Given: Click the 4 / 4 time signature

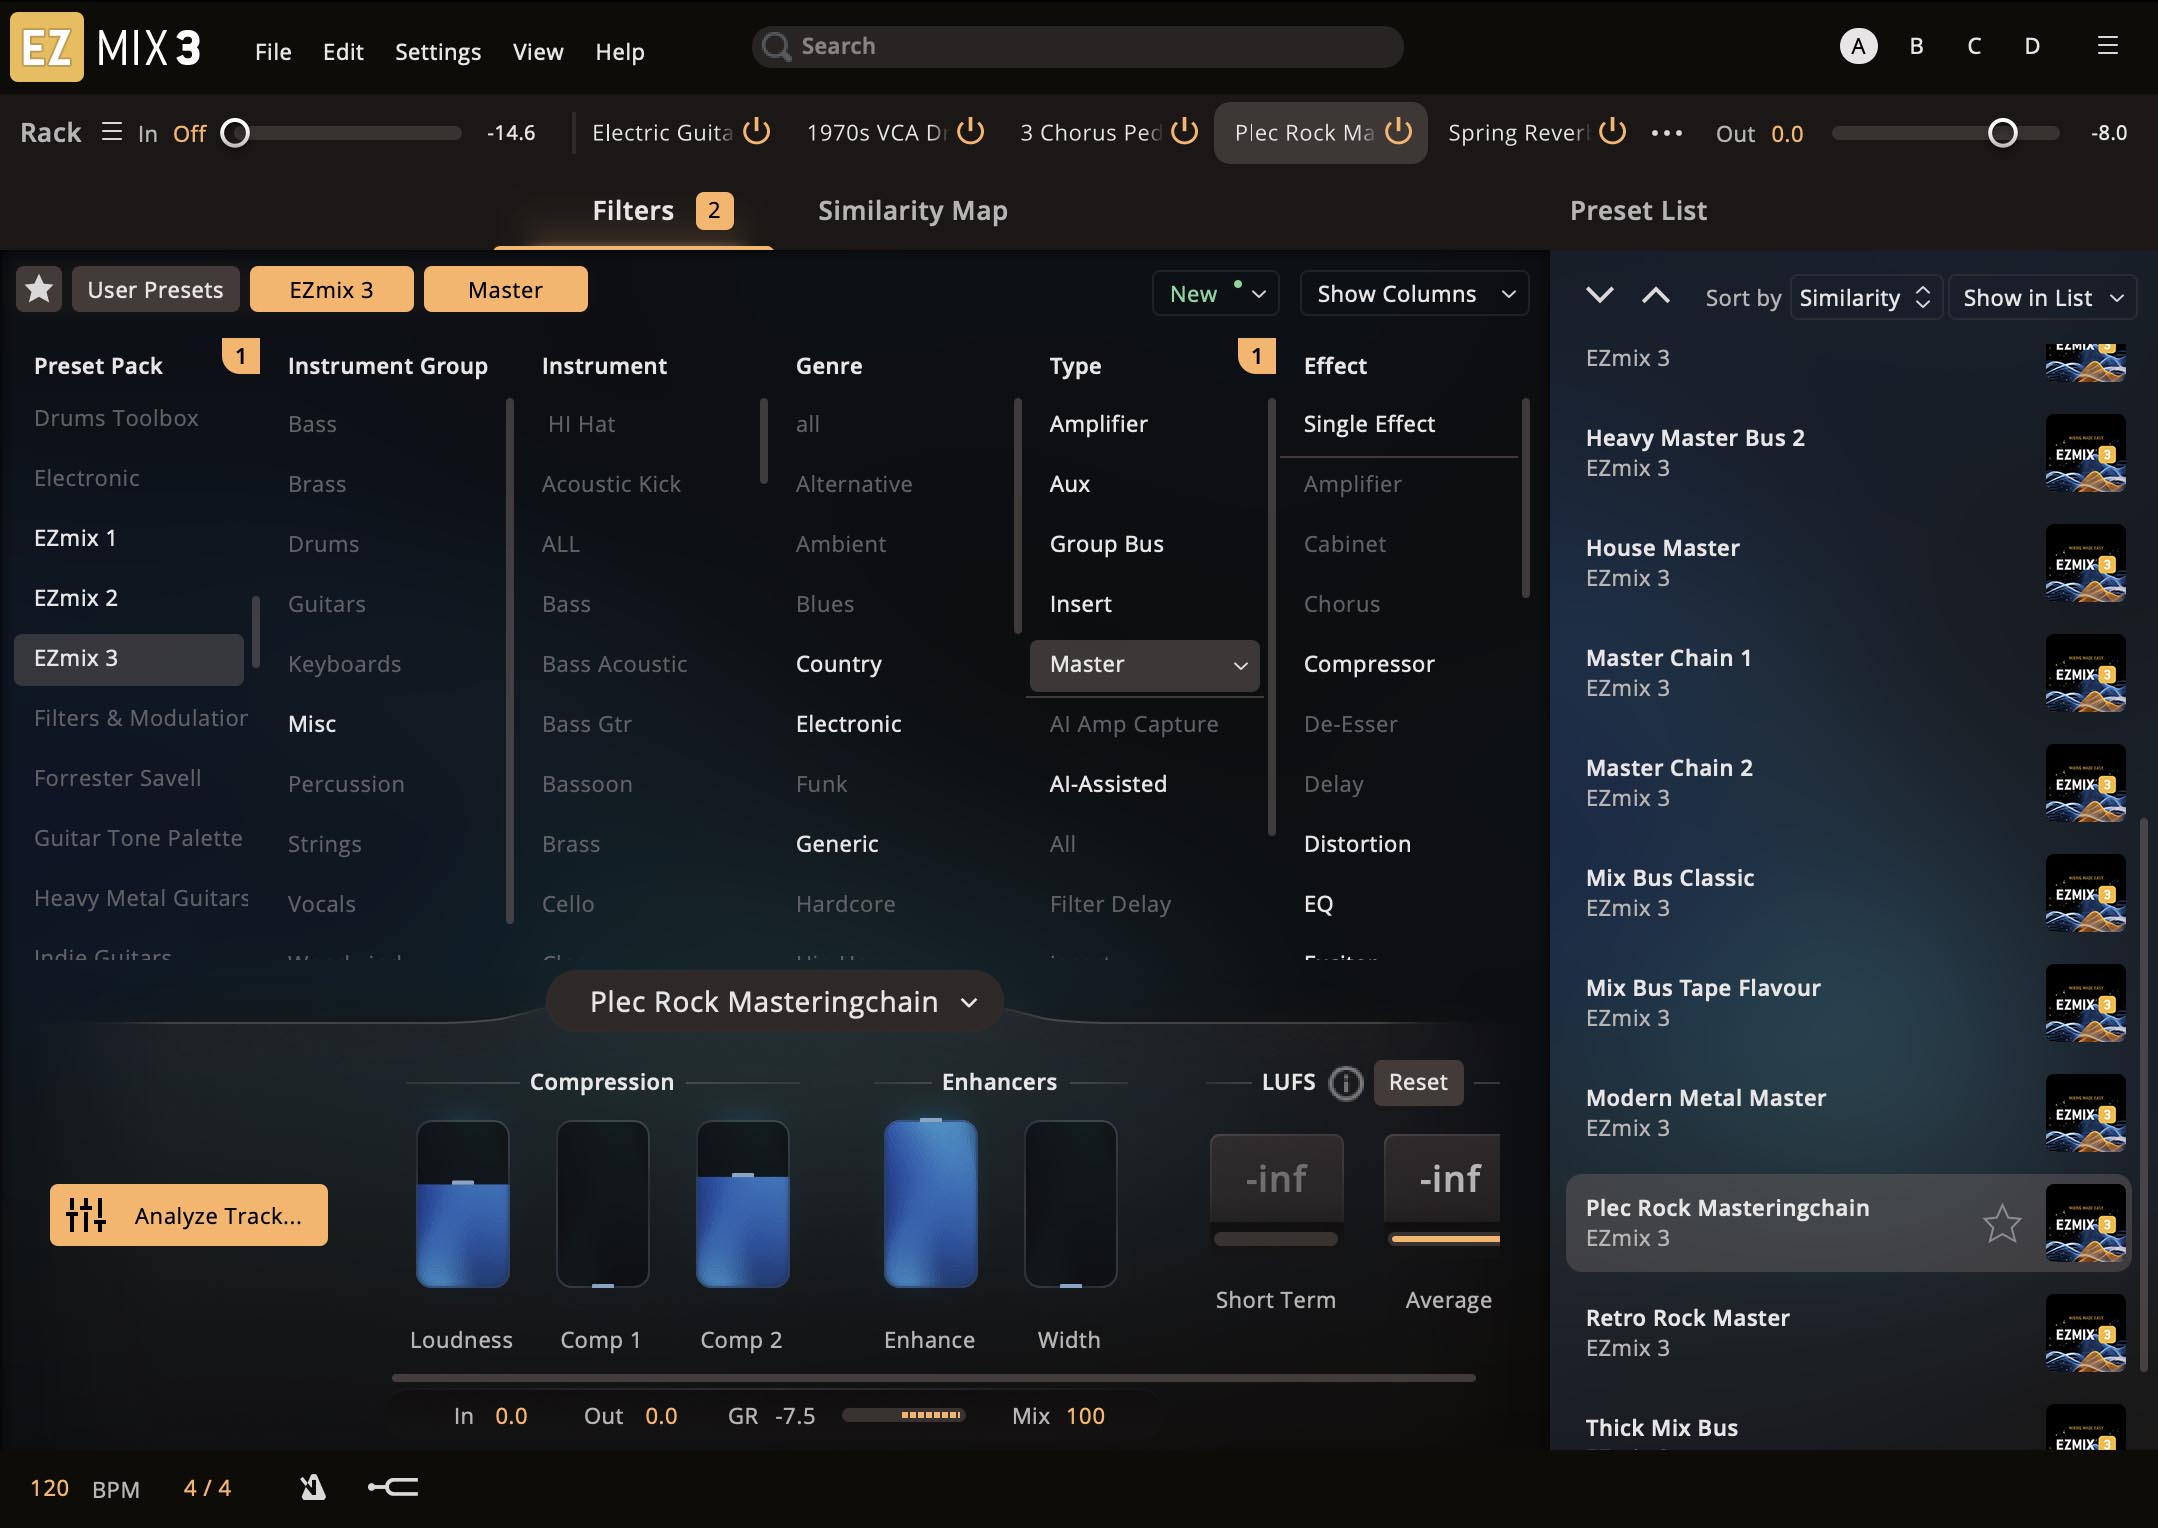Looking at the screenshot, I should click(207, 1488).
